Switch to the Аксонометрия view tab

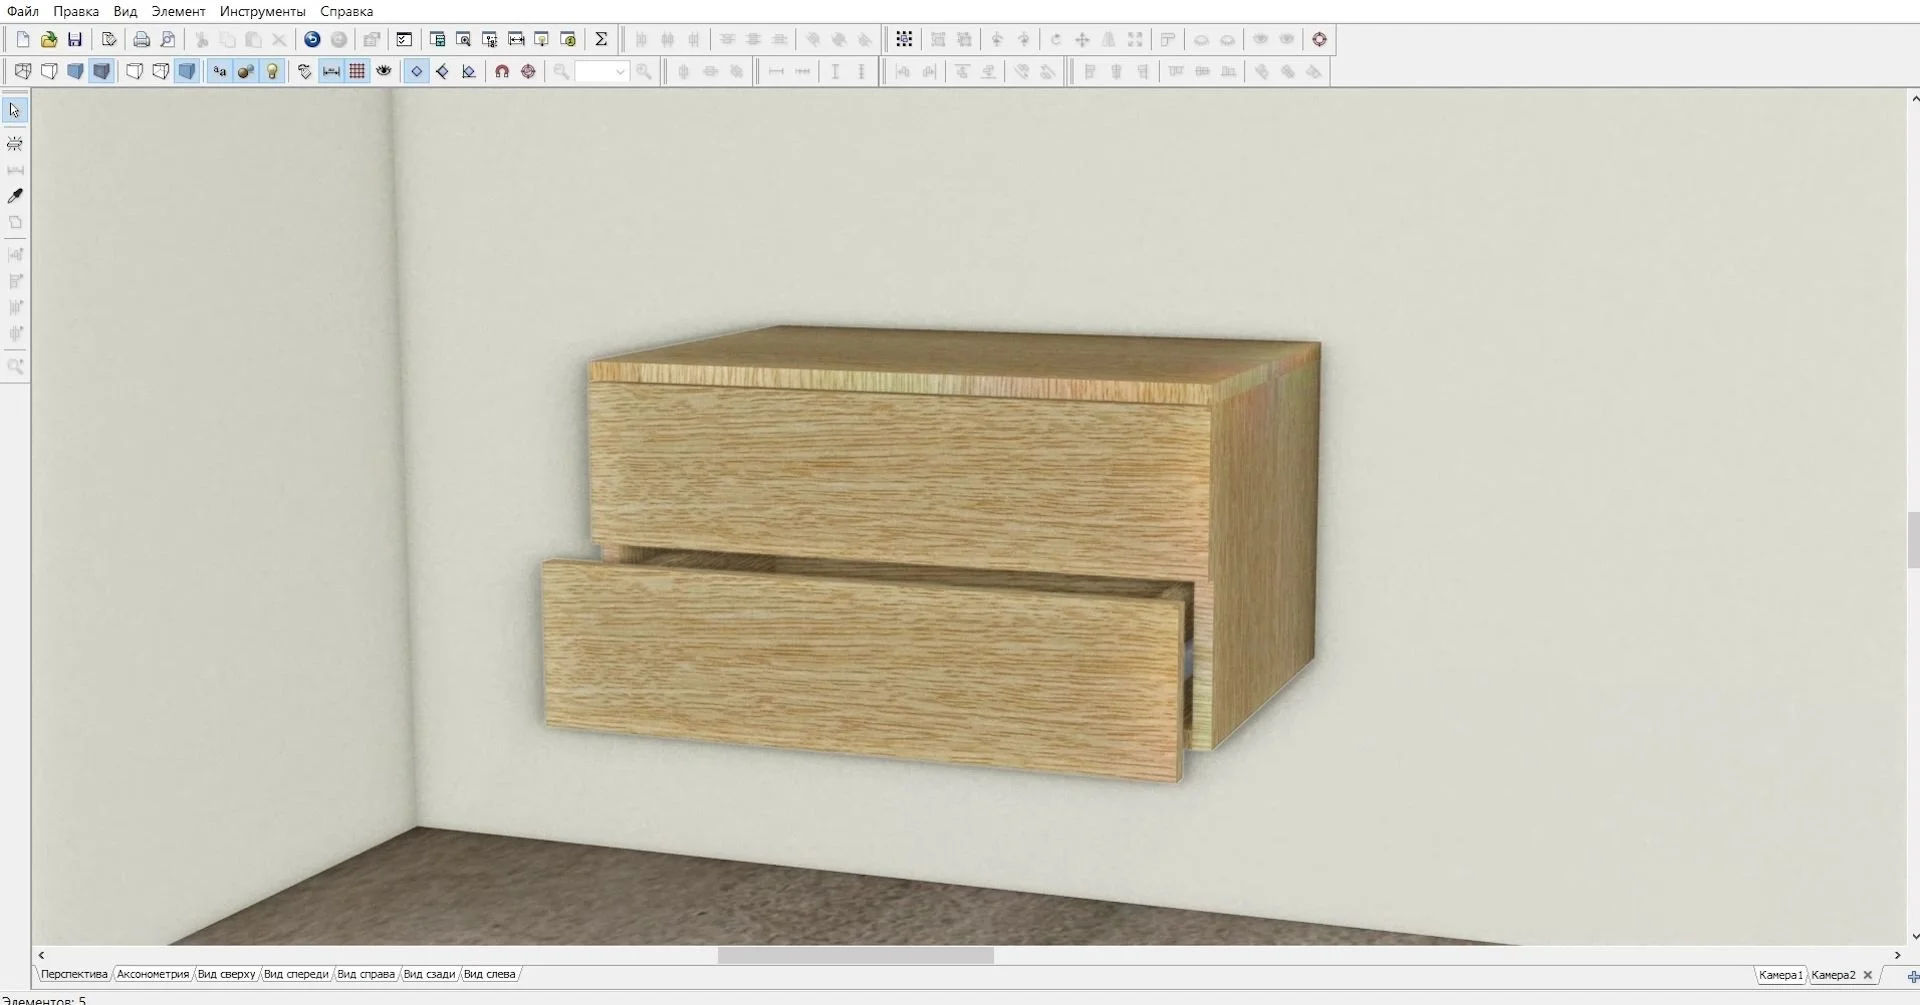[x=152, y=974]
